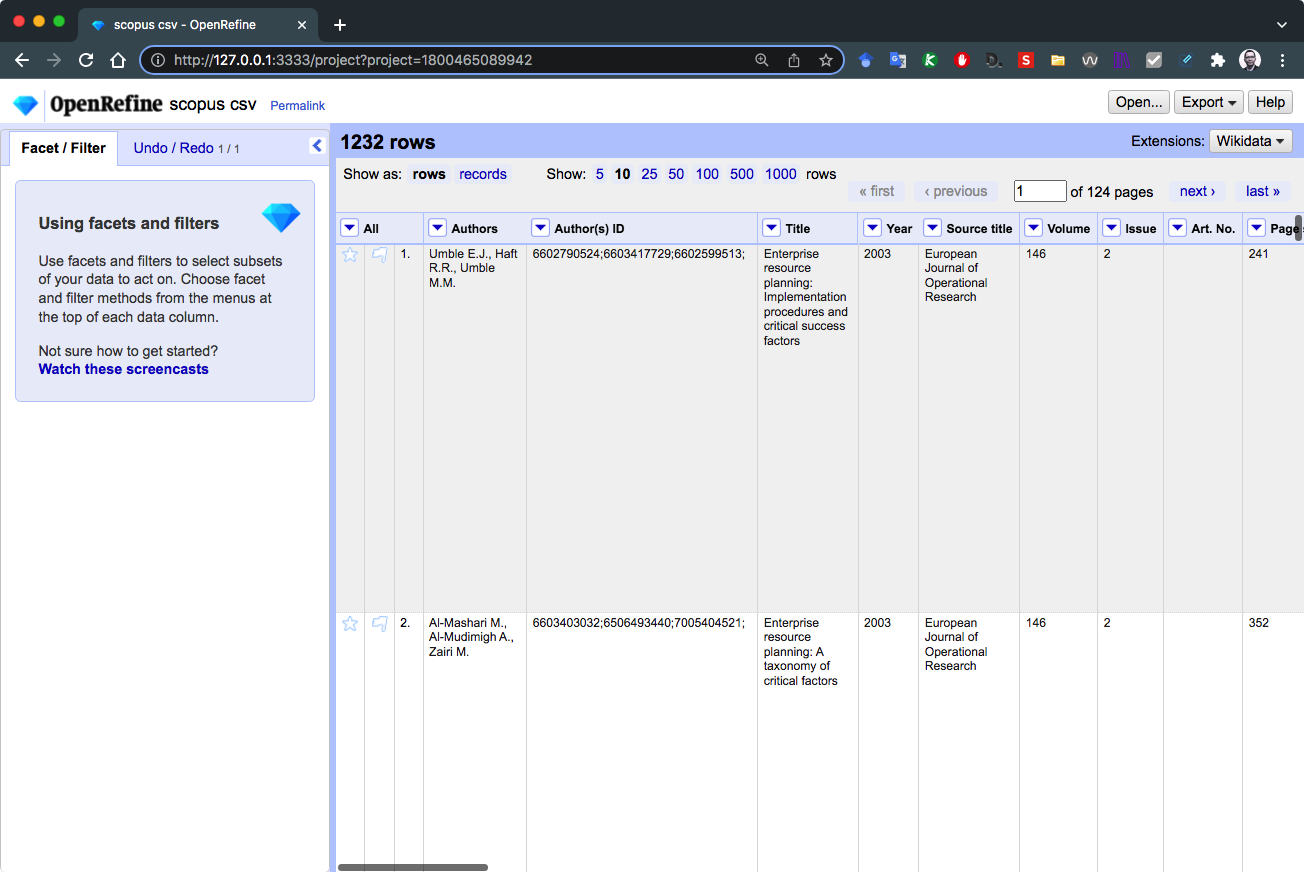Go back in browser history
The height and width of the screenshot is (872, 1304).
click(x=22, y=60)
